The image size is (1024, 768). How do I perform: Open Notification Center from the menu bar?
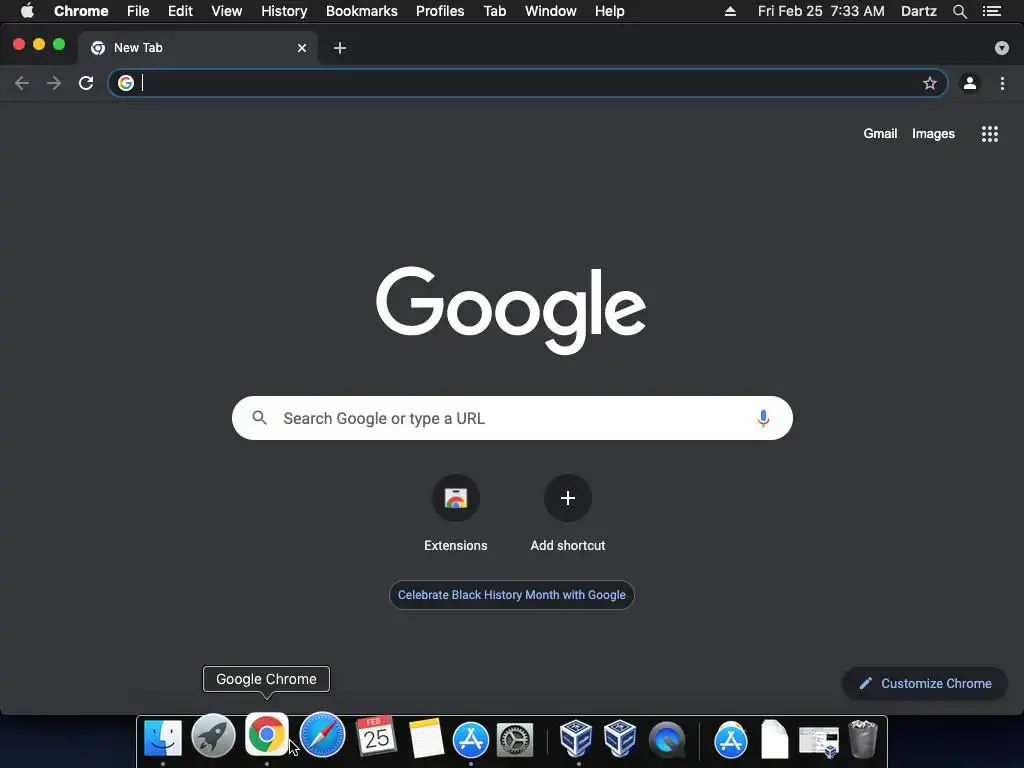pyautogui.click(x=992, y=11)
